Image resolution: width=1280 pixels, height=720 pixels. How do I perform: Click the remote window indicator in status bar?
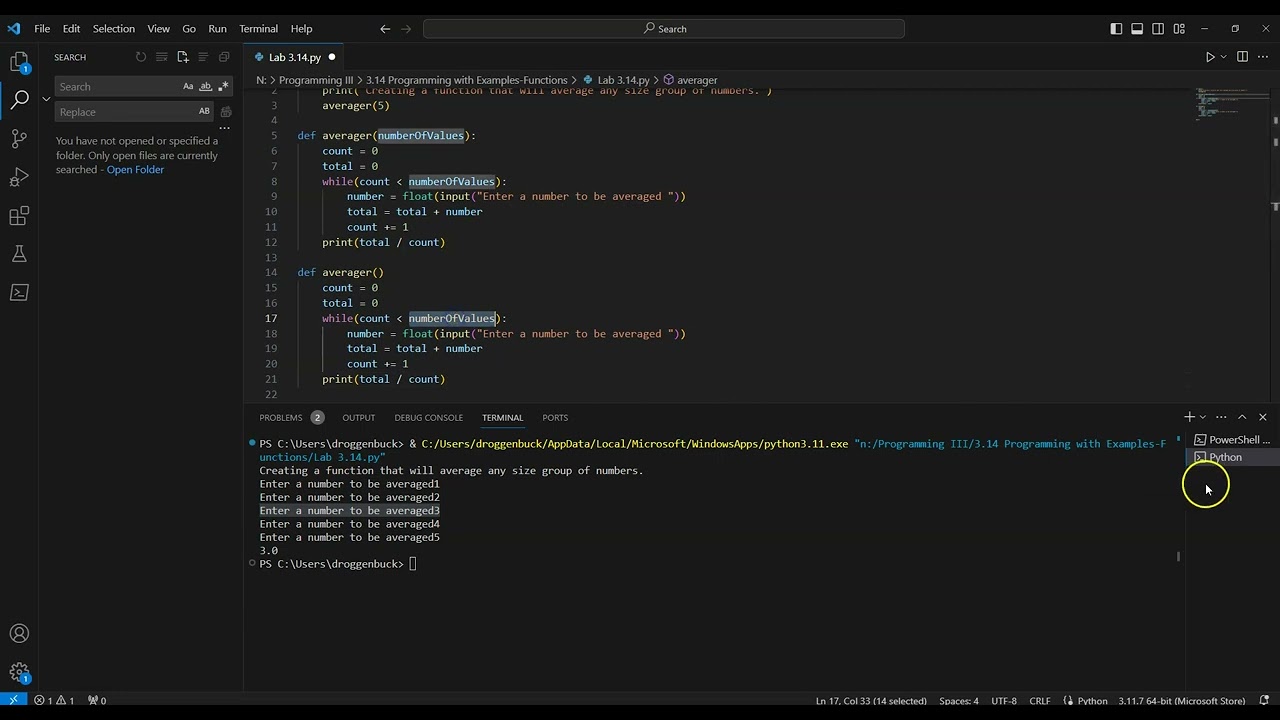(13, 700)
